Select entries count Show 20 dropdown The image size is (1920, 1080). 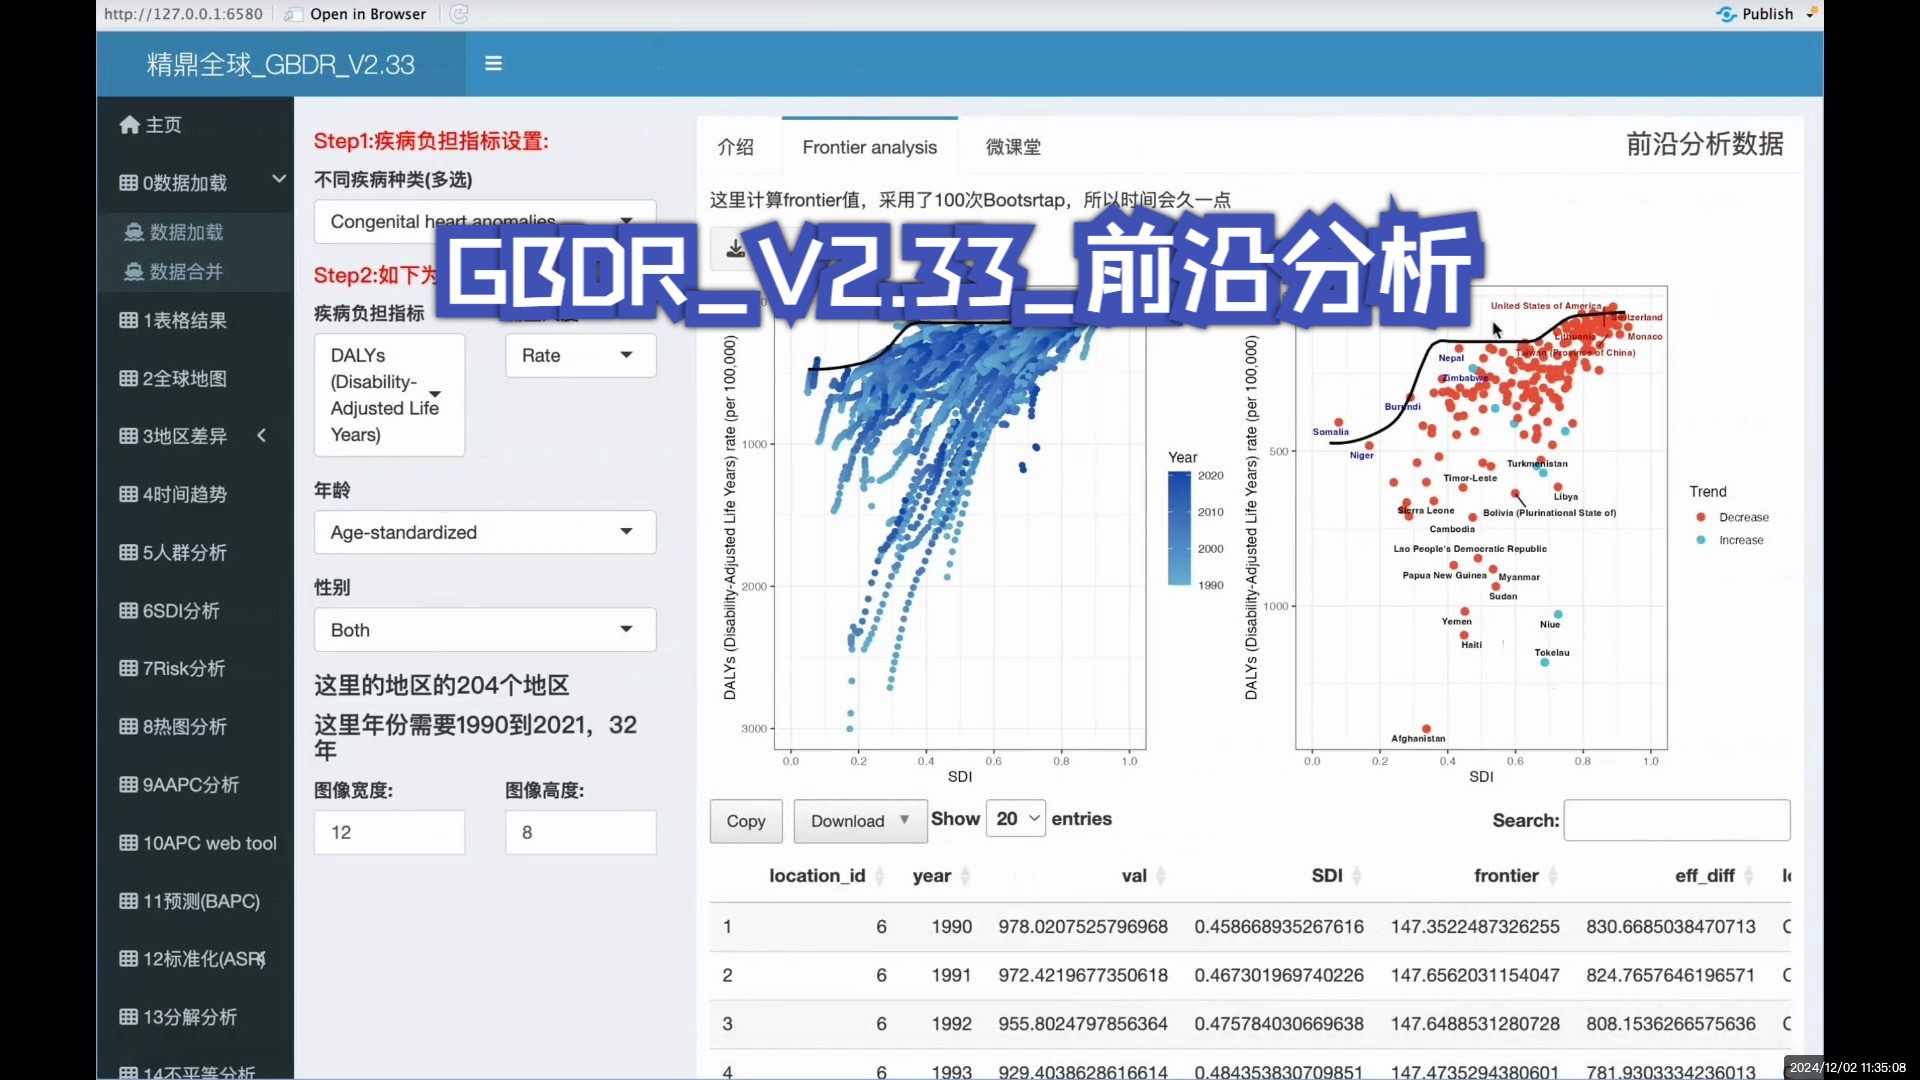click(1017, 819)
